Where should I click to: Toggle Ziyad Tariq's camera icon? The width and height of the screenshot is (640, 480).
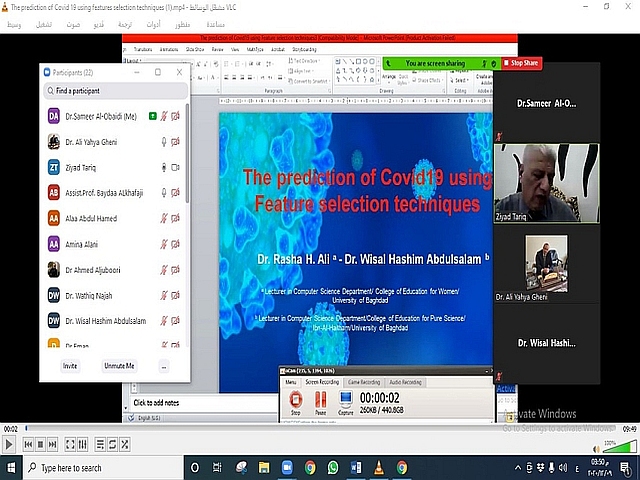(176, 168)
